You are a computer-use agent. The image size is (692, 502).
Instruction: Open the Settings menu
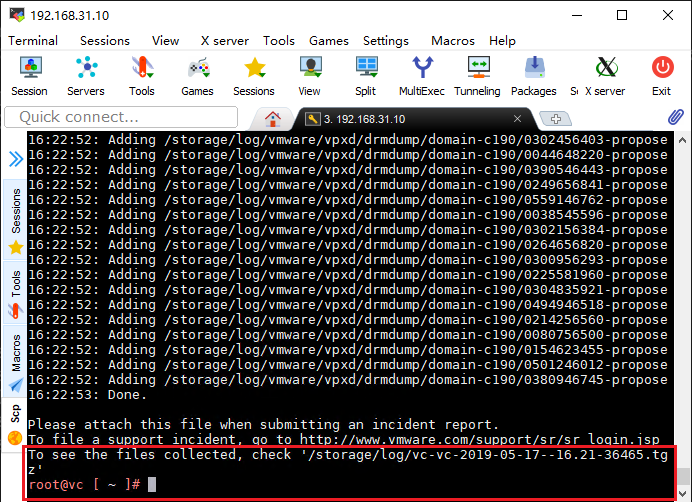(386, 41)
